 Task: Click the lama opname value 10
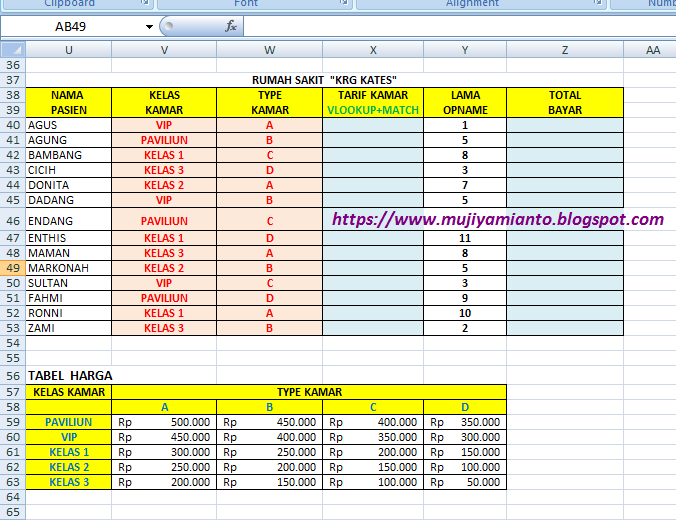pyautogui.click(x=465, y=313)
